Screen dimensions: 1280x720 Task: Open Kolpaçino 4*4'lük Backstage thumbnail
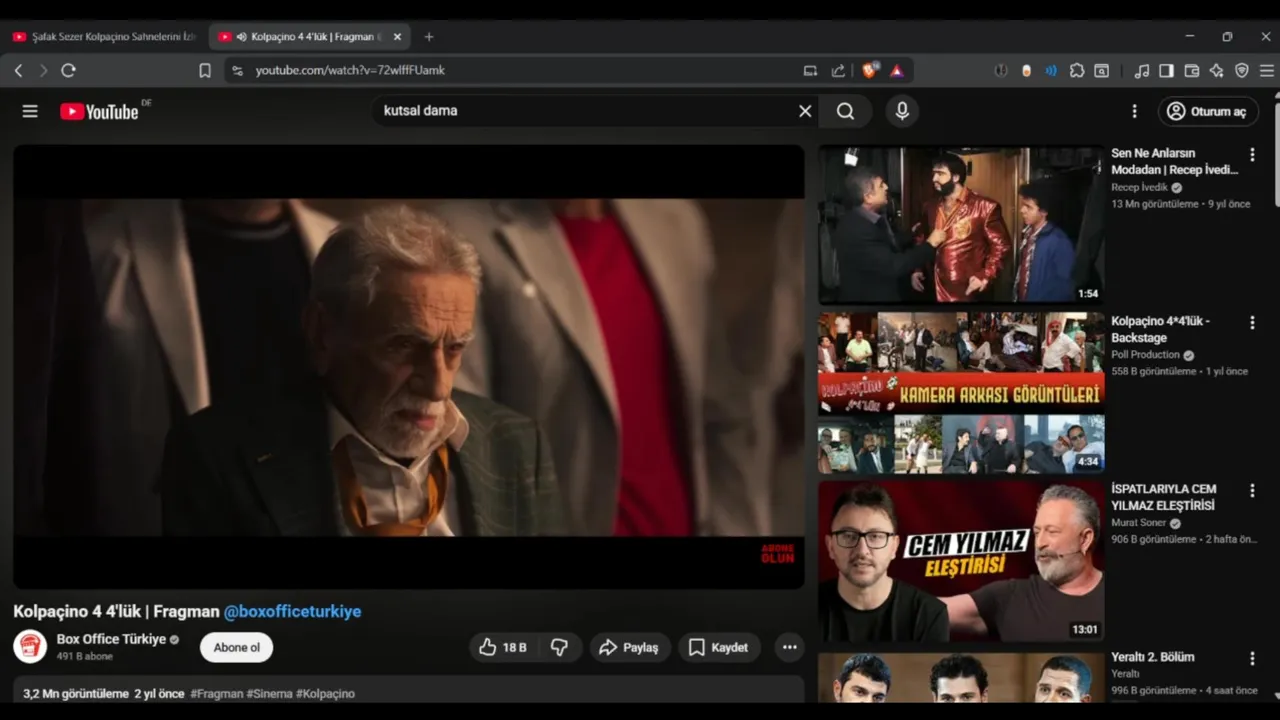click(961, 393)
